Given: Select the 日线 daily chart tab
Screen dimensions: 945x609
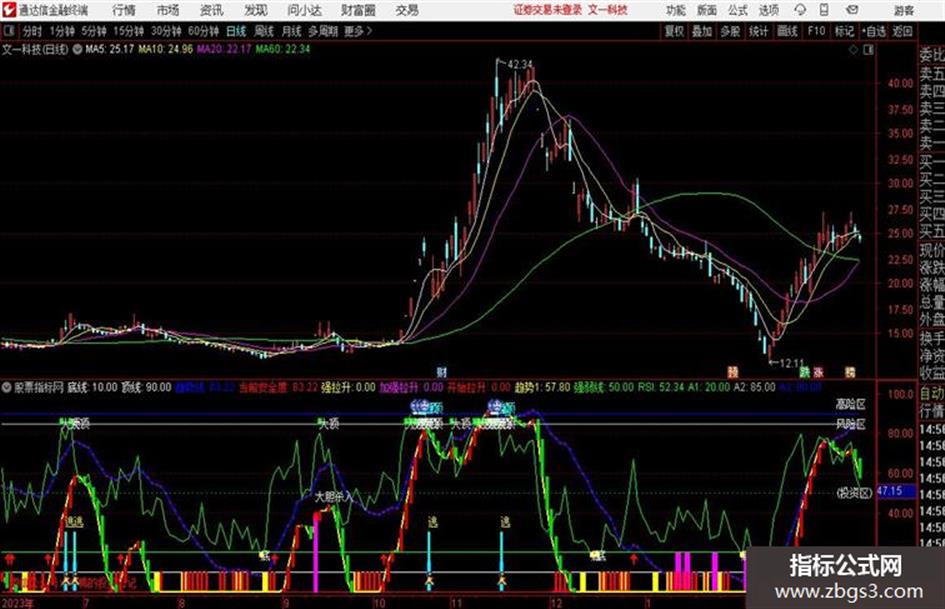Looking at the screenshot, I should click(x=236, y=31).
